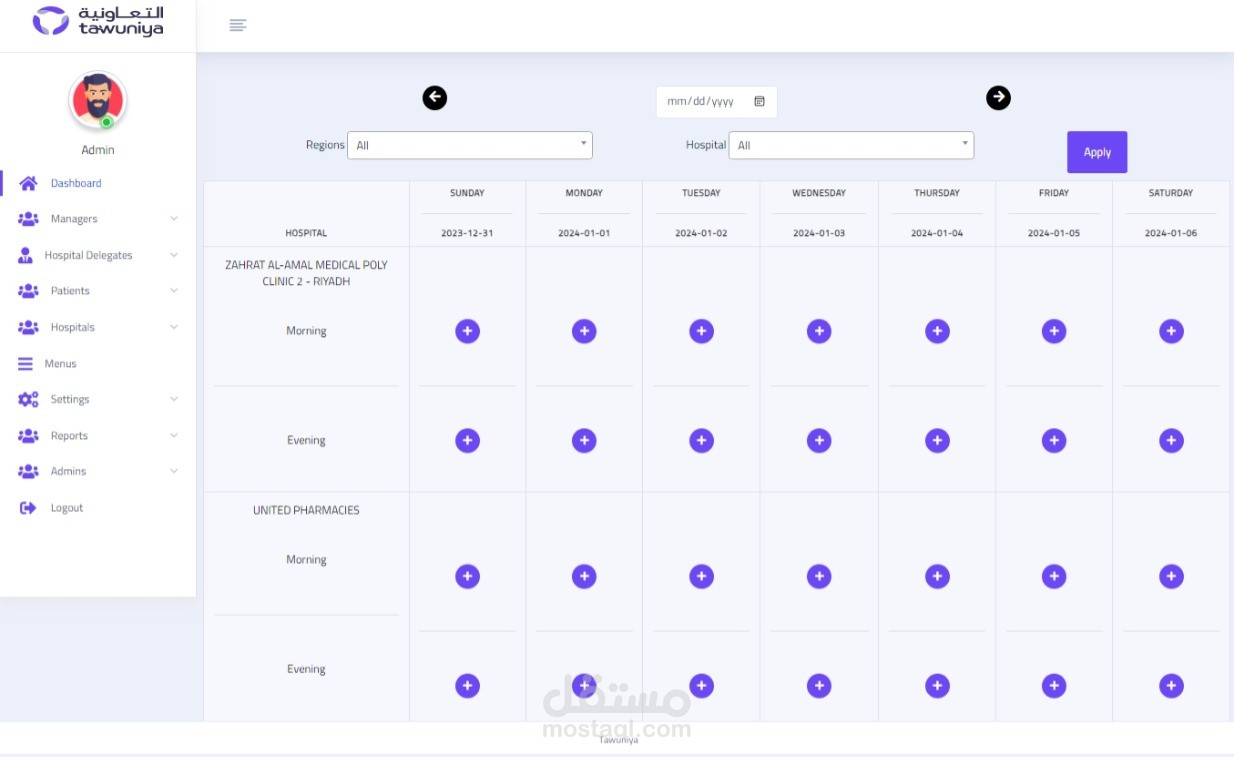Open the Hospital filter dropdown
Viewport: 1234px width, 757px height.
coord(851,146)
